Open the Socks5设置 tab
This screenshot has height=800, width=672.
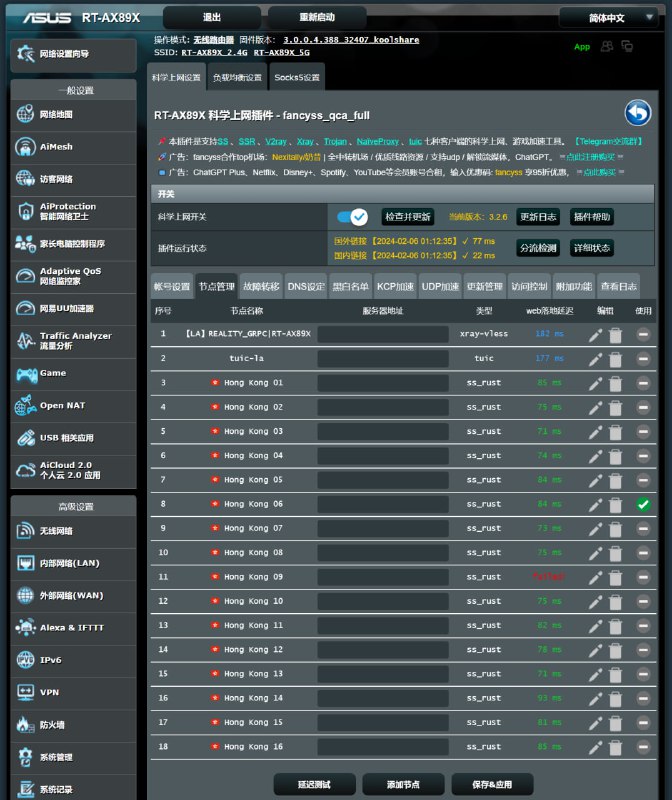(297, 78)
